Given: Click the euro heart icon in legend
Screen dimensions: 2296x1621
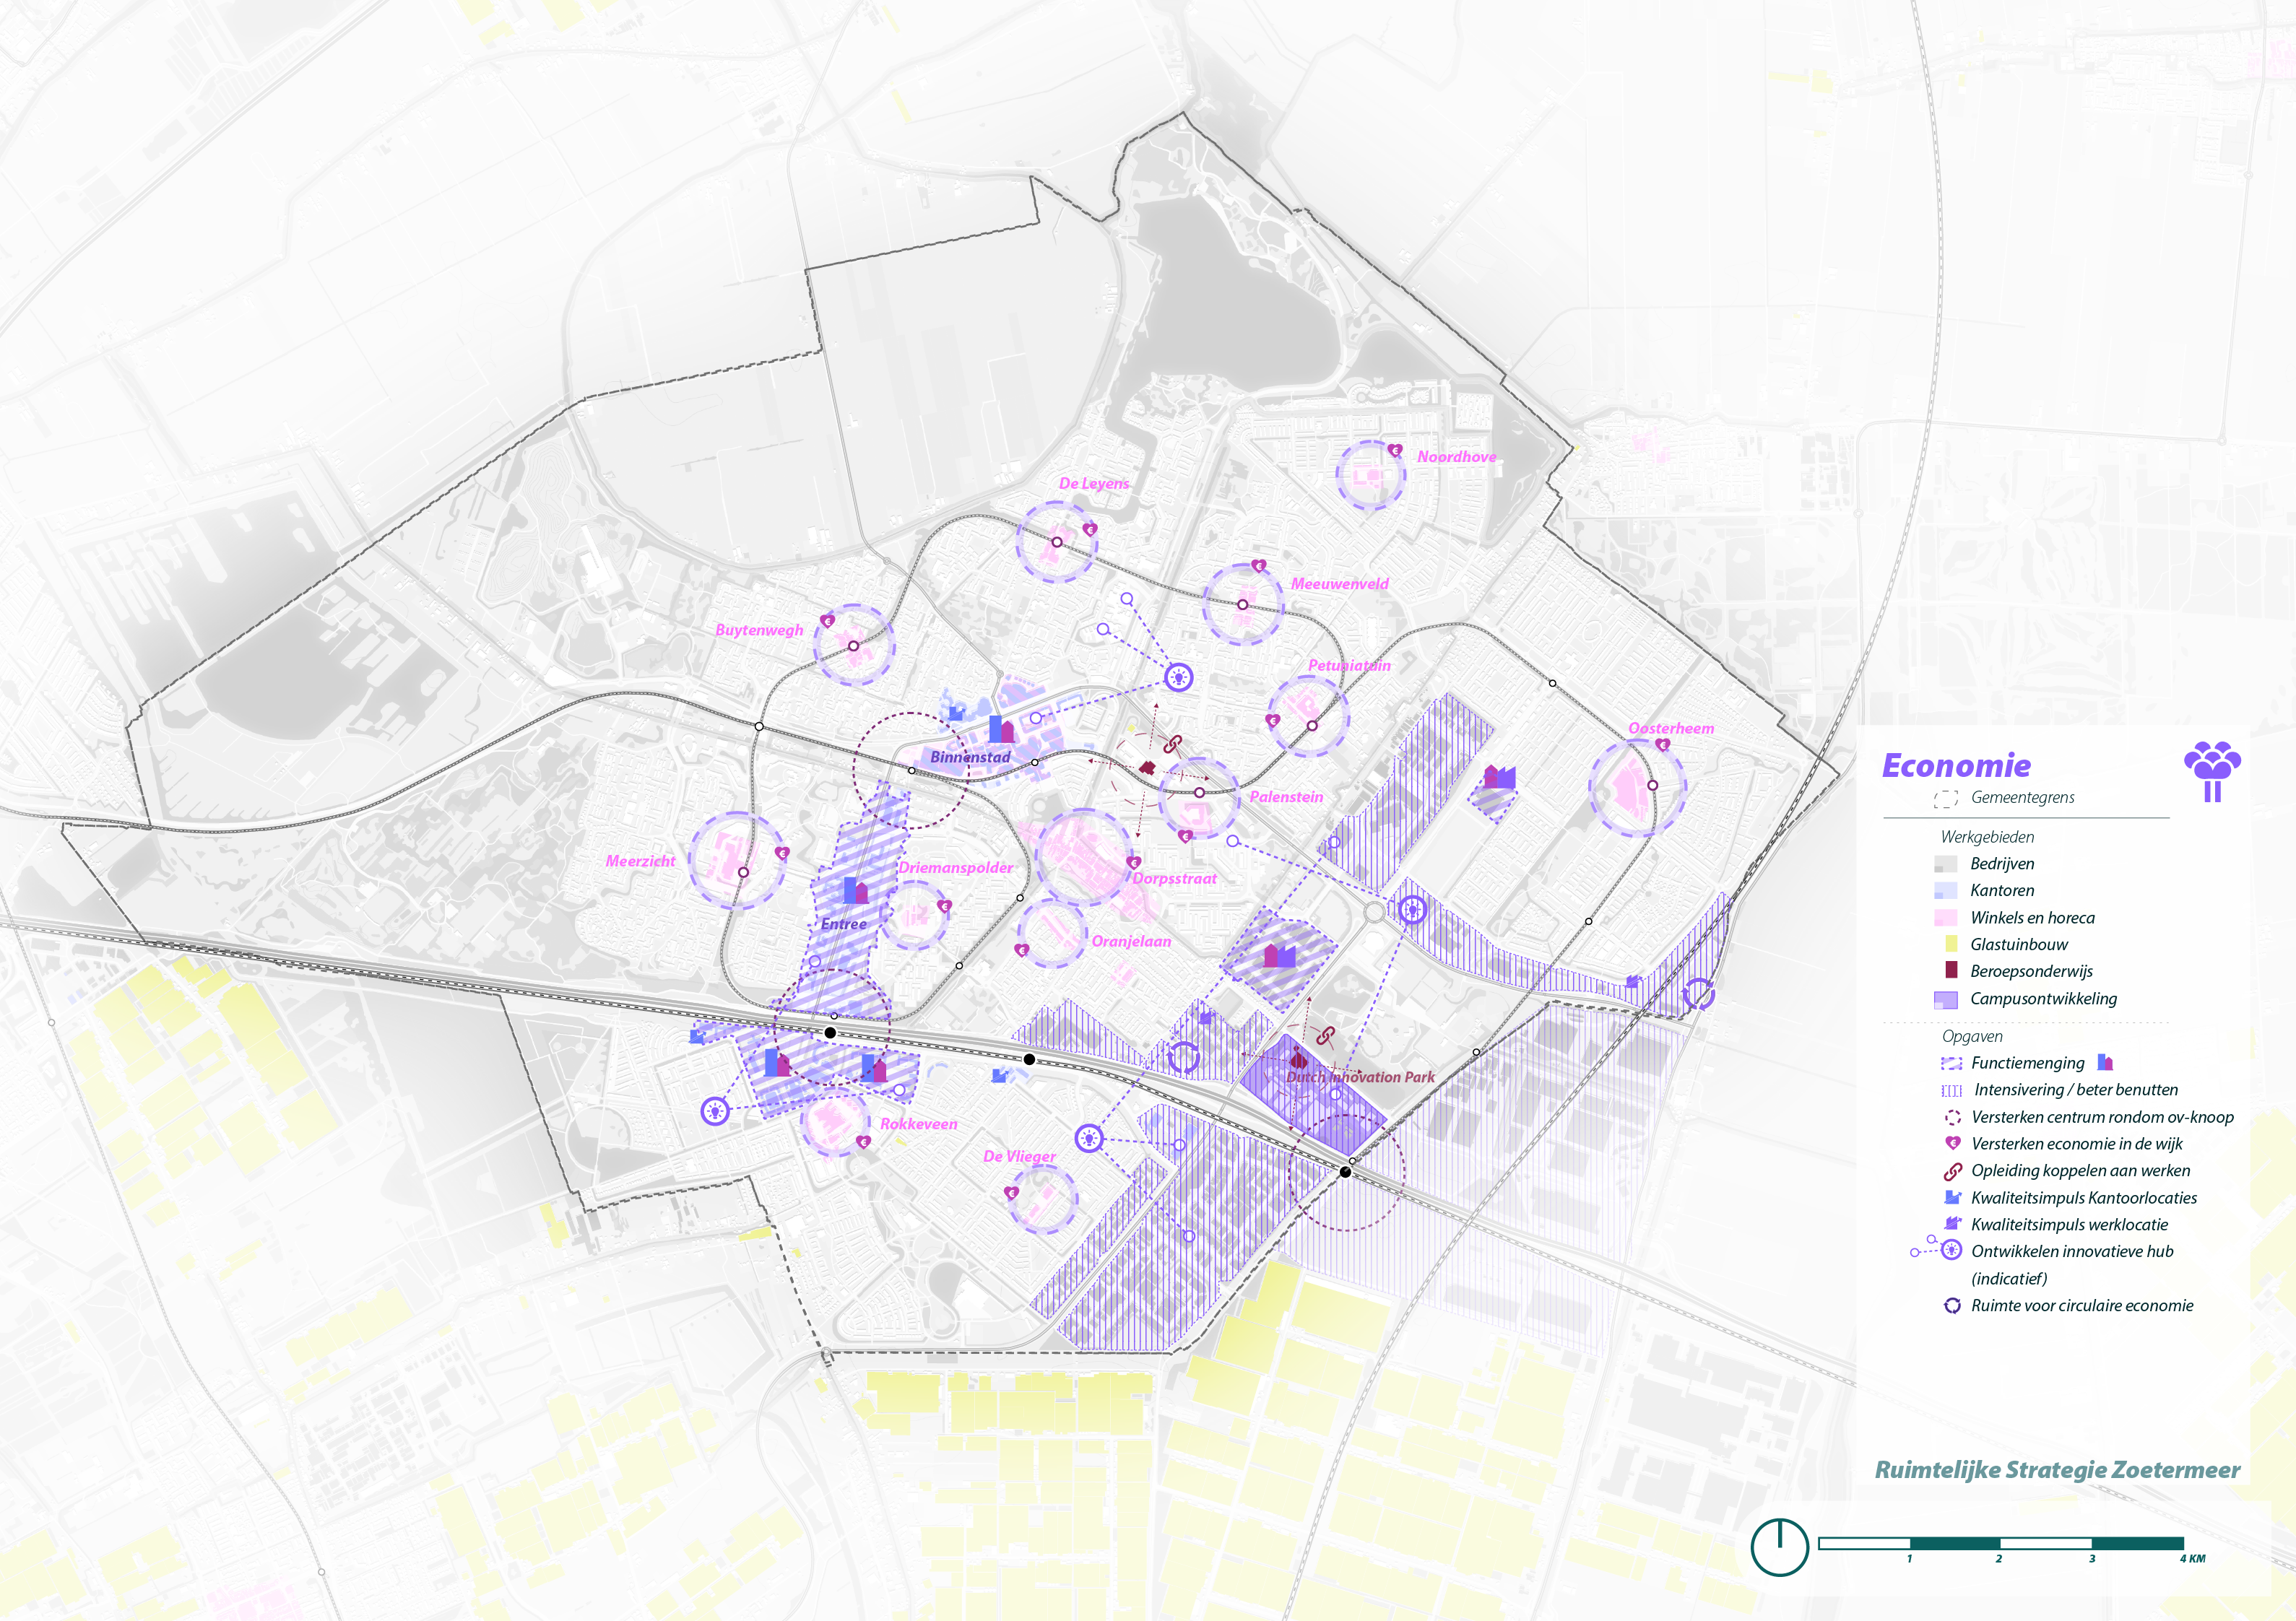Looking at the screenshot, I should coord(1952,1143).
